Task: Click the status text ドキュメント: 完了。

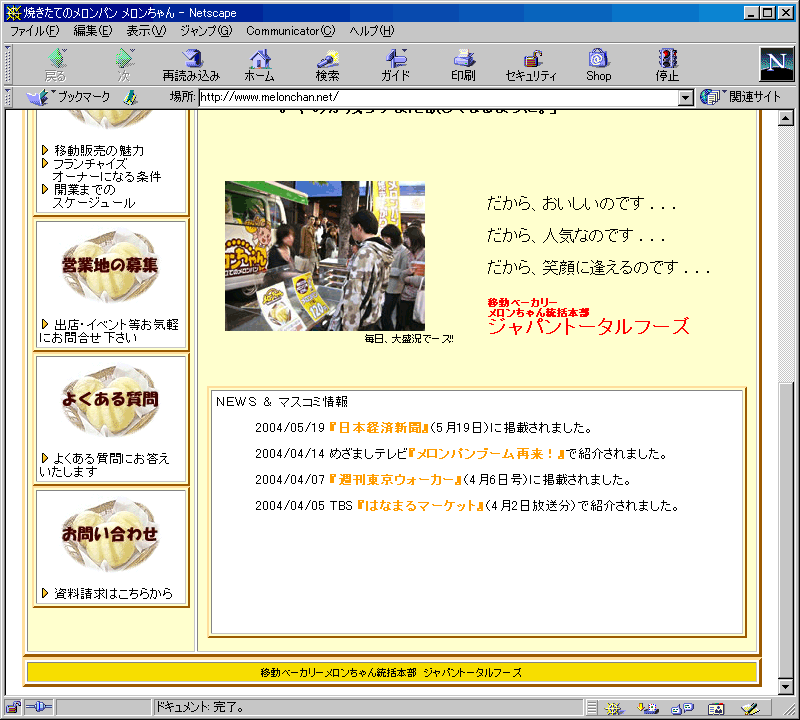Action: coord(199,707)
